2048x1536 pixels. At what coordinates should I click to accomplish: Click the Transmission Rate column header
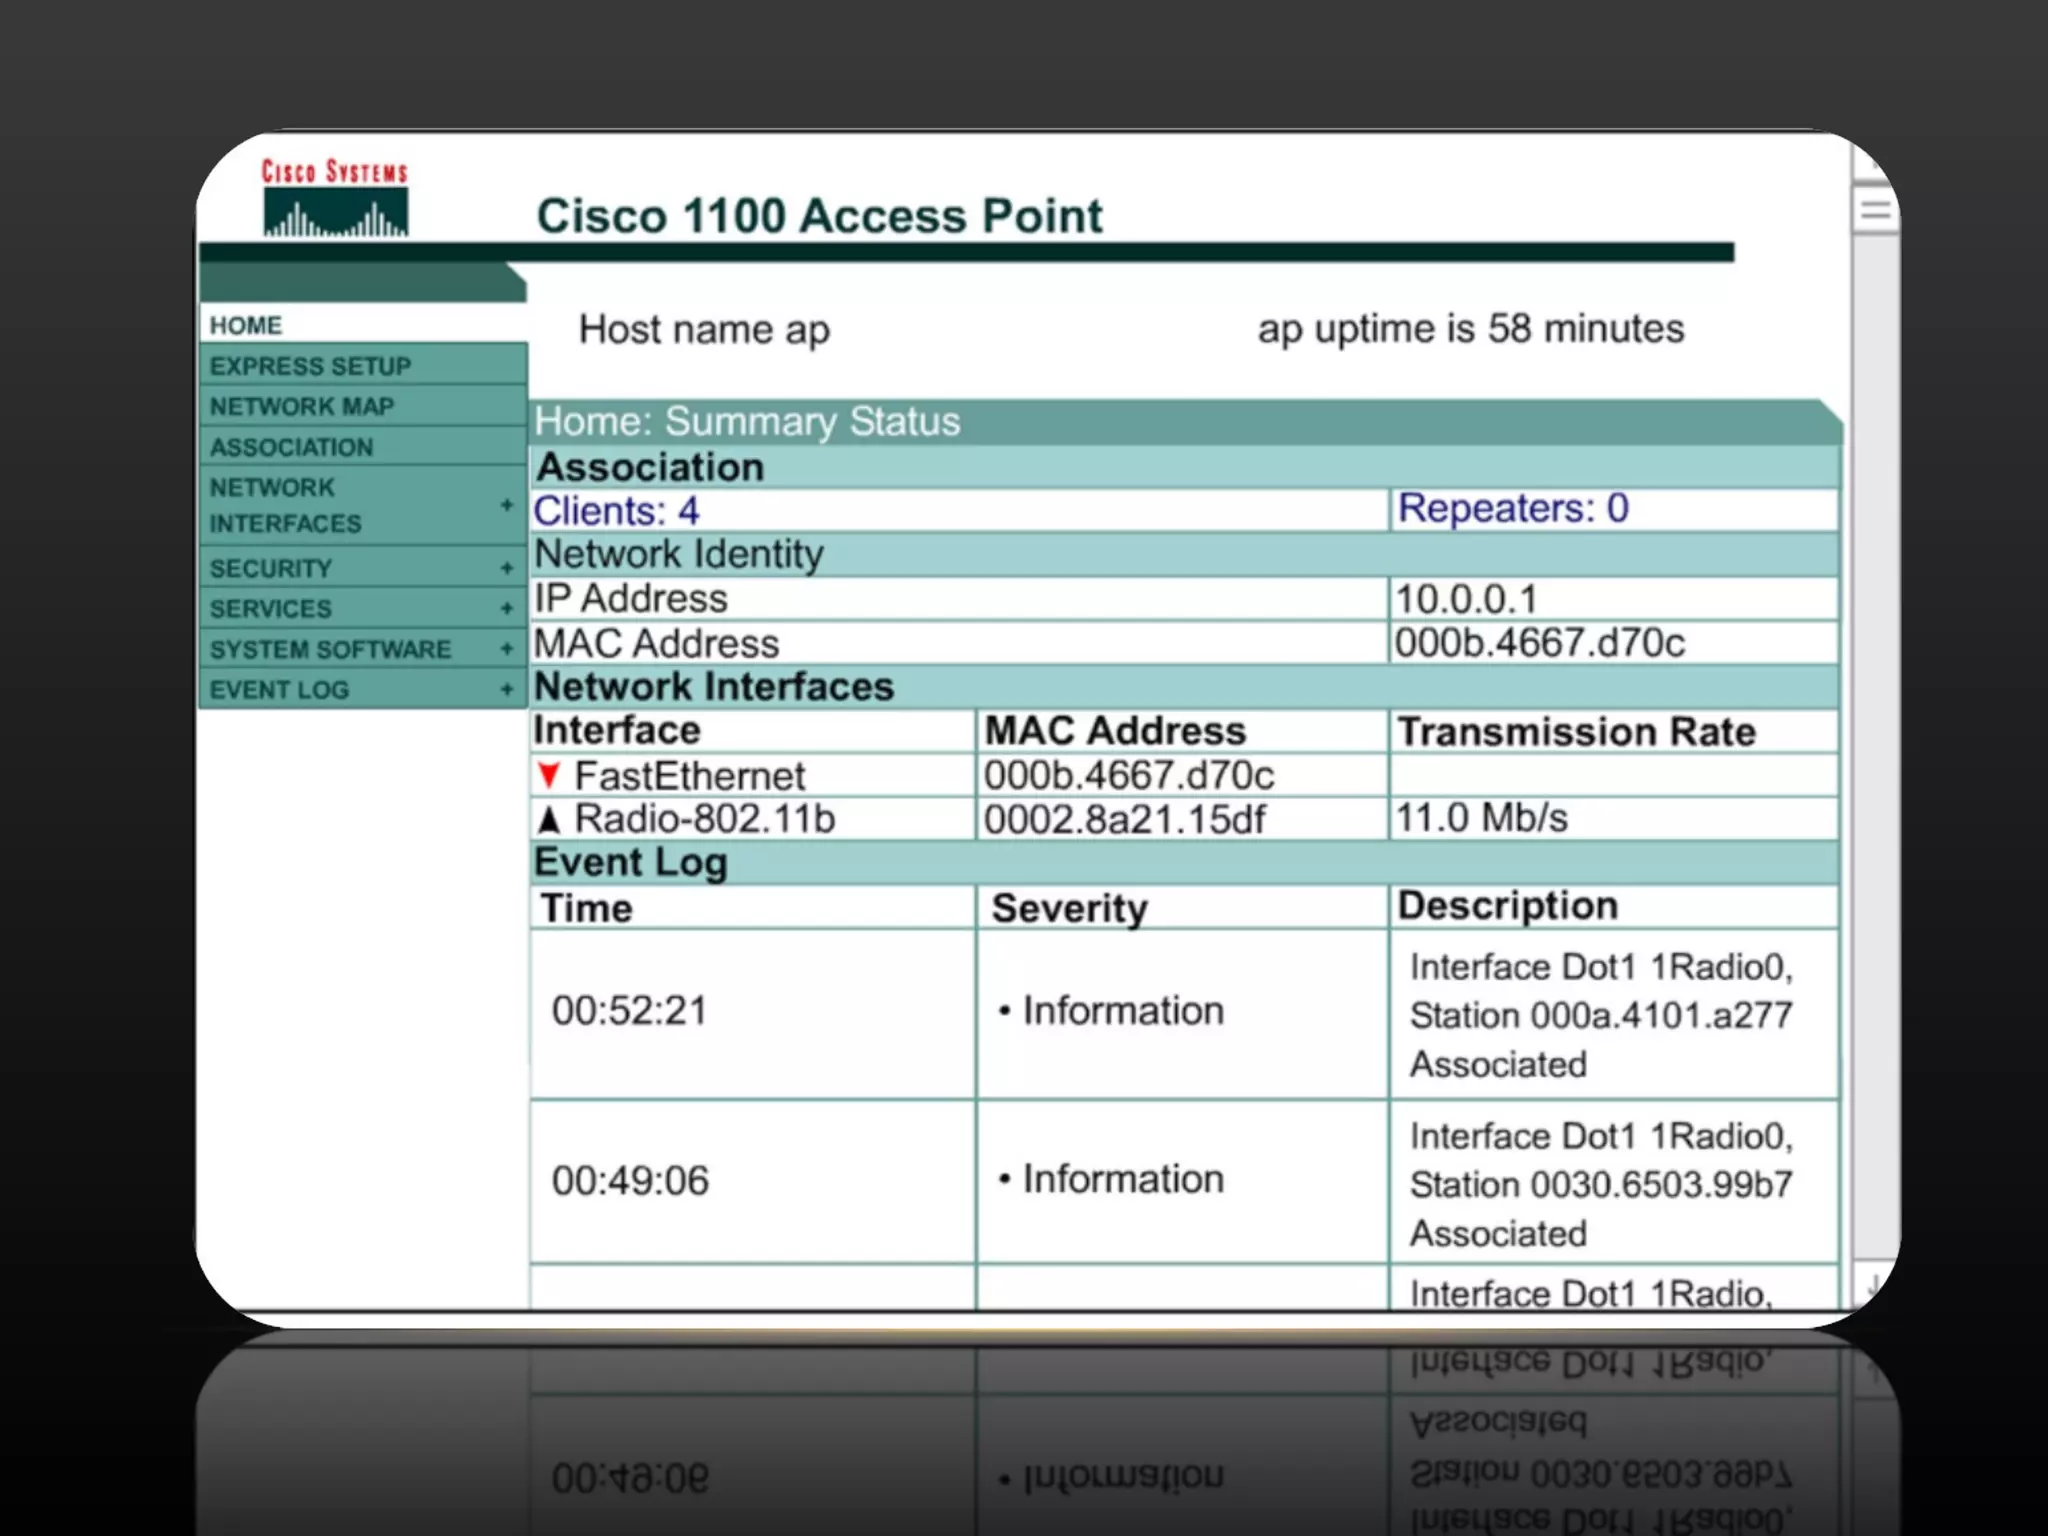click(1576, 731)
